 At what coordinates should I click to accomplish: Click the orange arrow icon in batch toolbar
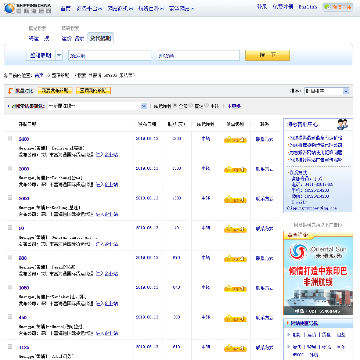(10, 91)
